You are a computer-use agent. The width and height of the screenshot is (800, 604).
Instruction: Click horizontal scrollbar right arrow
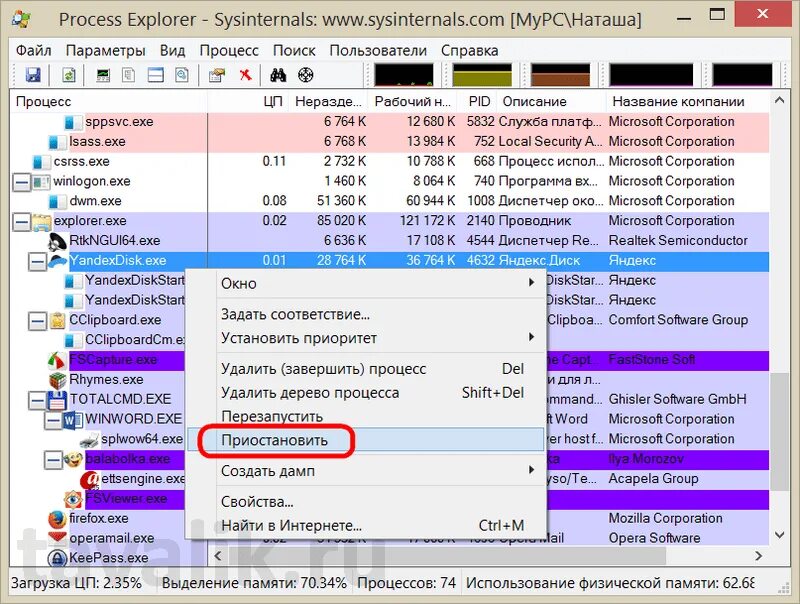click(759, 556)
